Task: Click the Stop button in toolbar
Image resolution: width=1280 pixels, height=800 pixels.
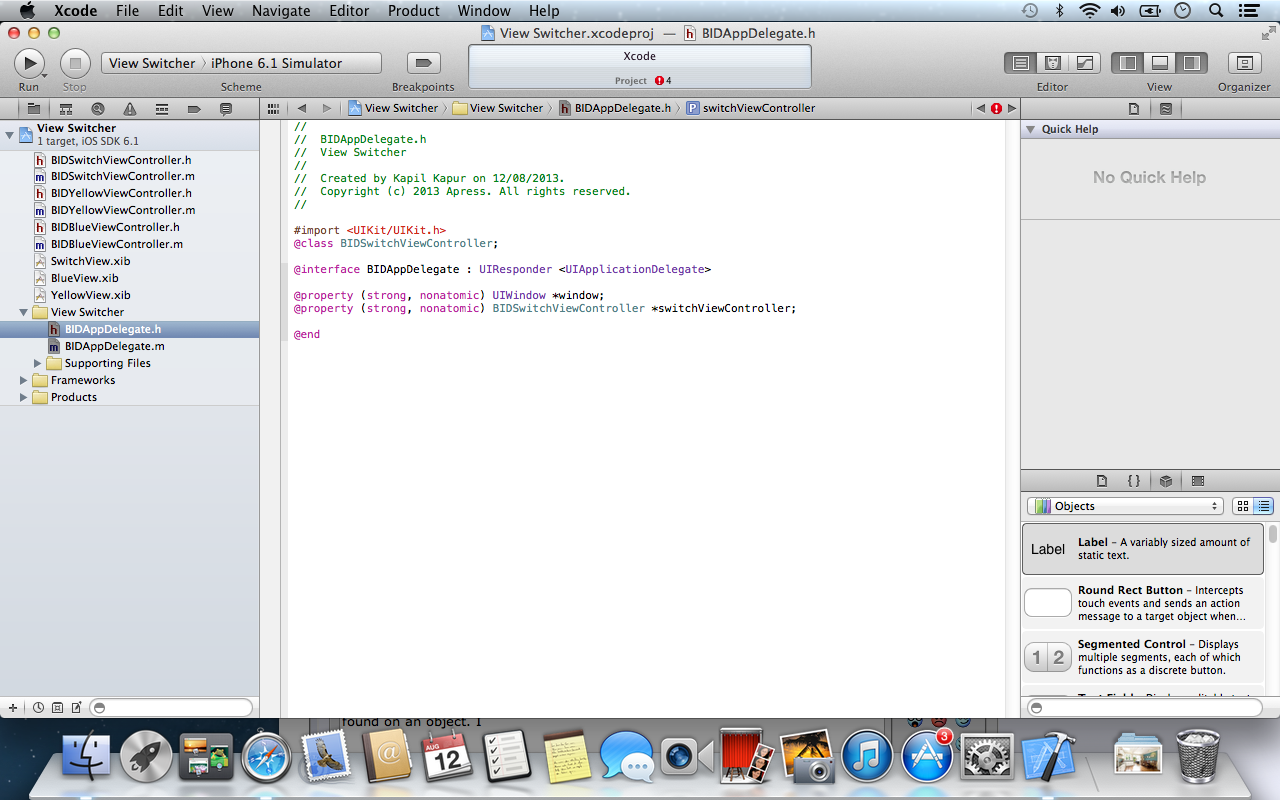Action: click(x=75, y=63)
